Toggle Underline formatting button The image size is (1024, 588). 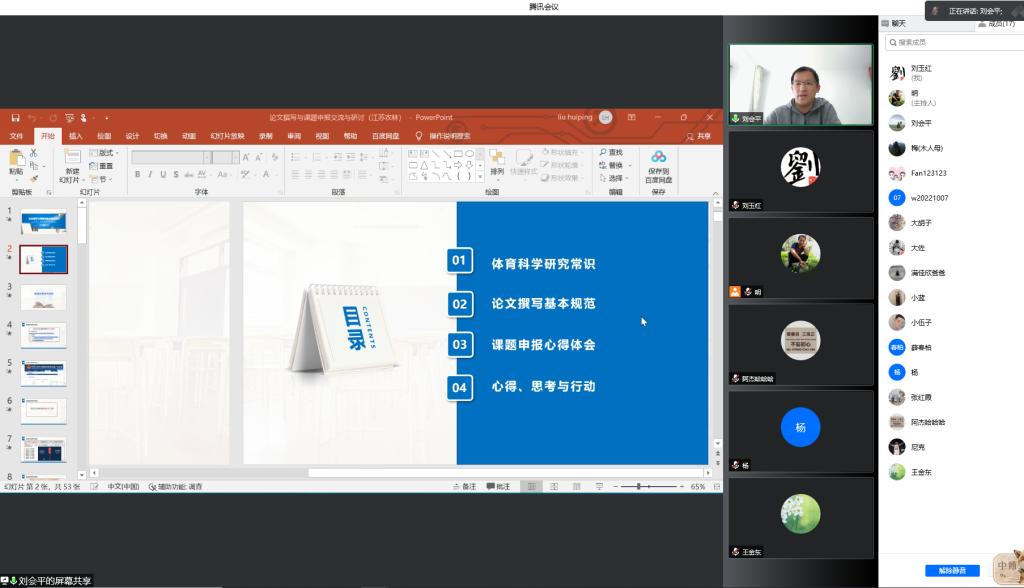pos(163,174)
